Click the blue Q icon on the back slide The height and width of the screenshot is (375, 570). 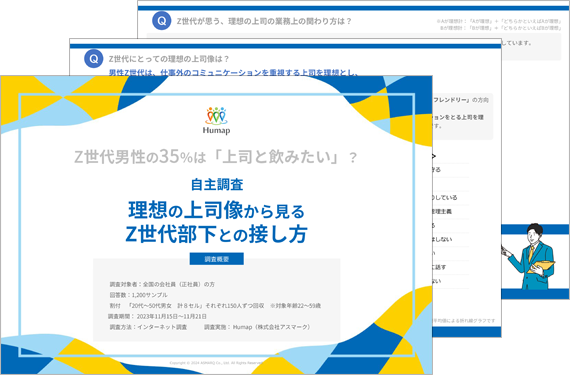[161, 21]
